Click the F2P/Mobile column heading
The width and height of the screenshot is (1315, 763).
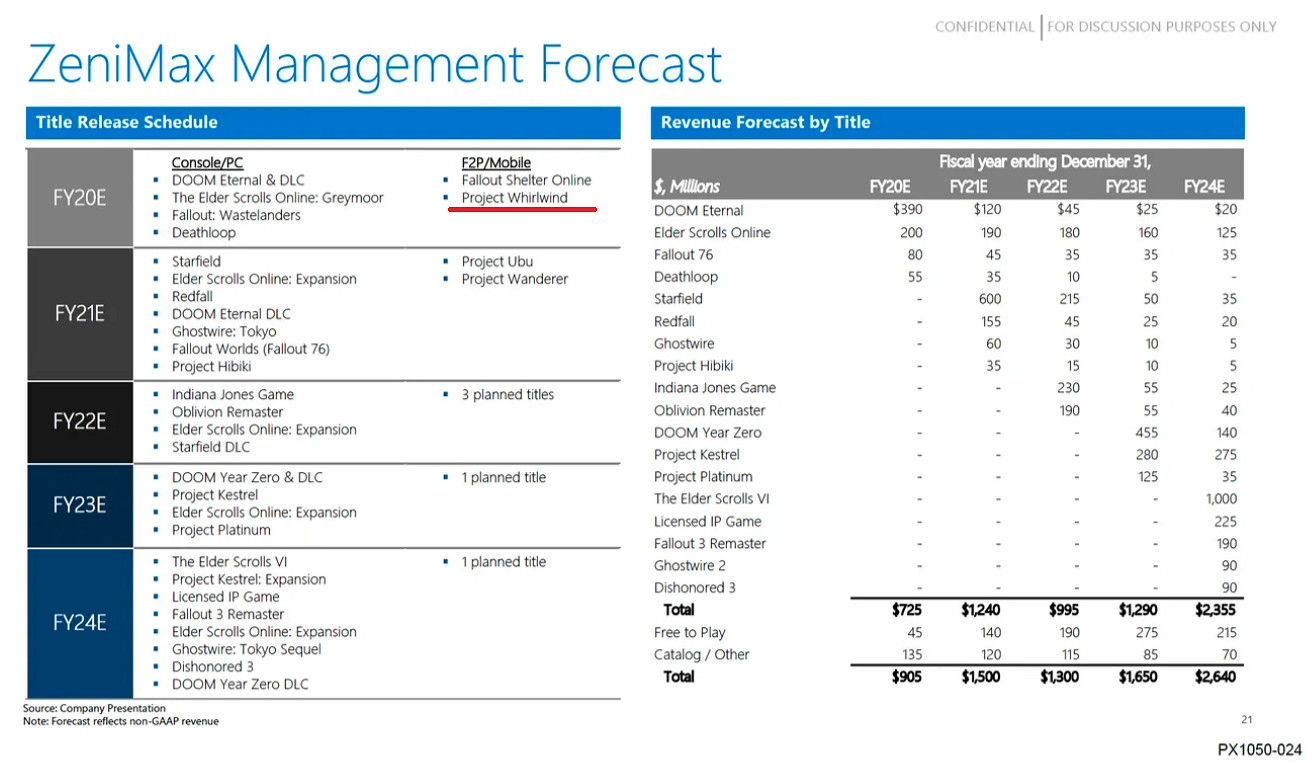[496, 163]
